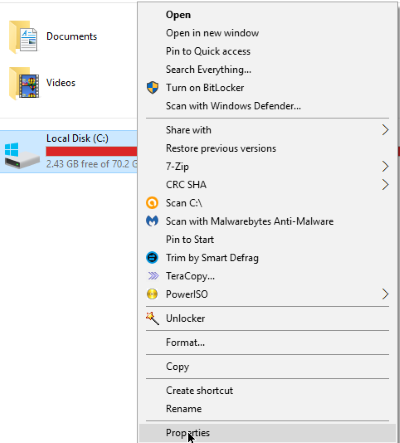
Task: Click the Smart Defrag icon
Action: (152, 258)
